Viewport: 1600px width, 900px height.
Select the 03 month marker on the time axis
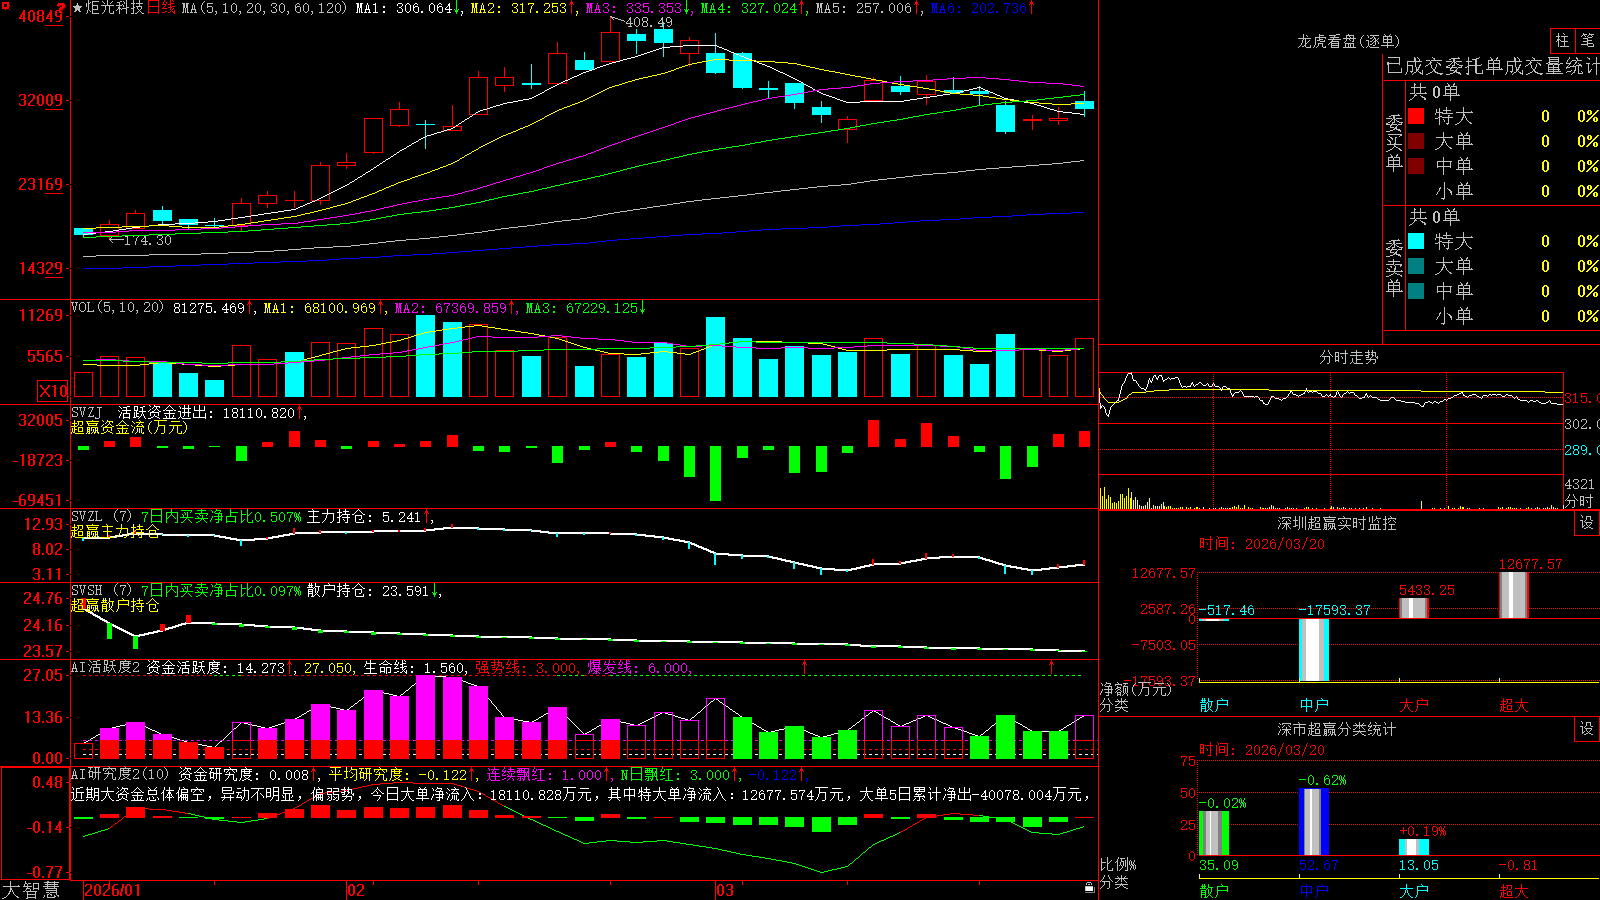tap(725, 890)
